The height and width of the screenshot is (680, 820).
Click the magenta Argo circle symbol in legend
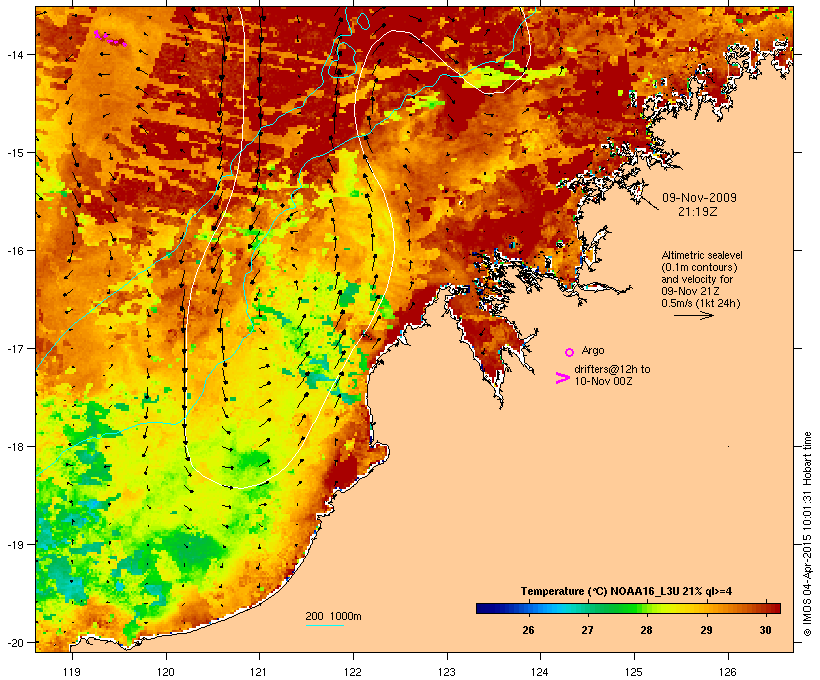click(569, 352)
